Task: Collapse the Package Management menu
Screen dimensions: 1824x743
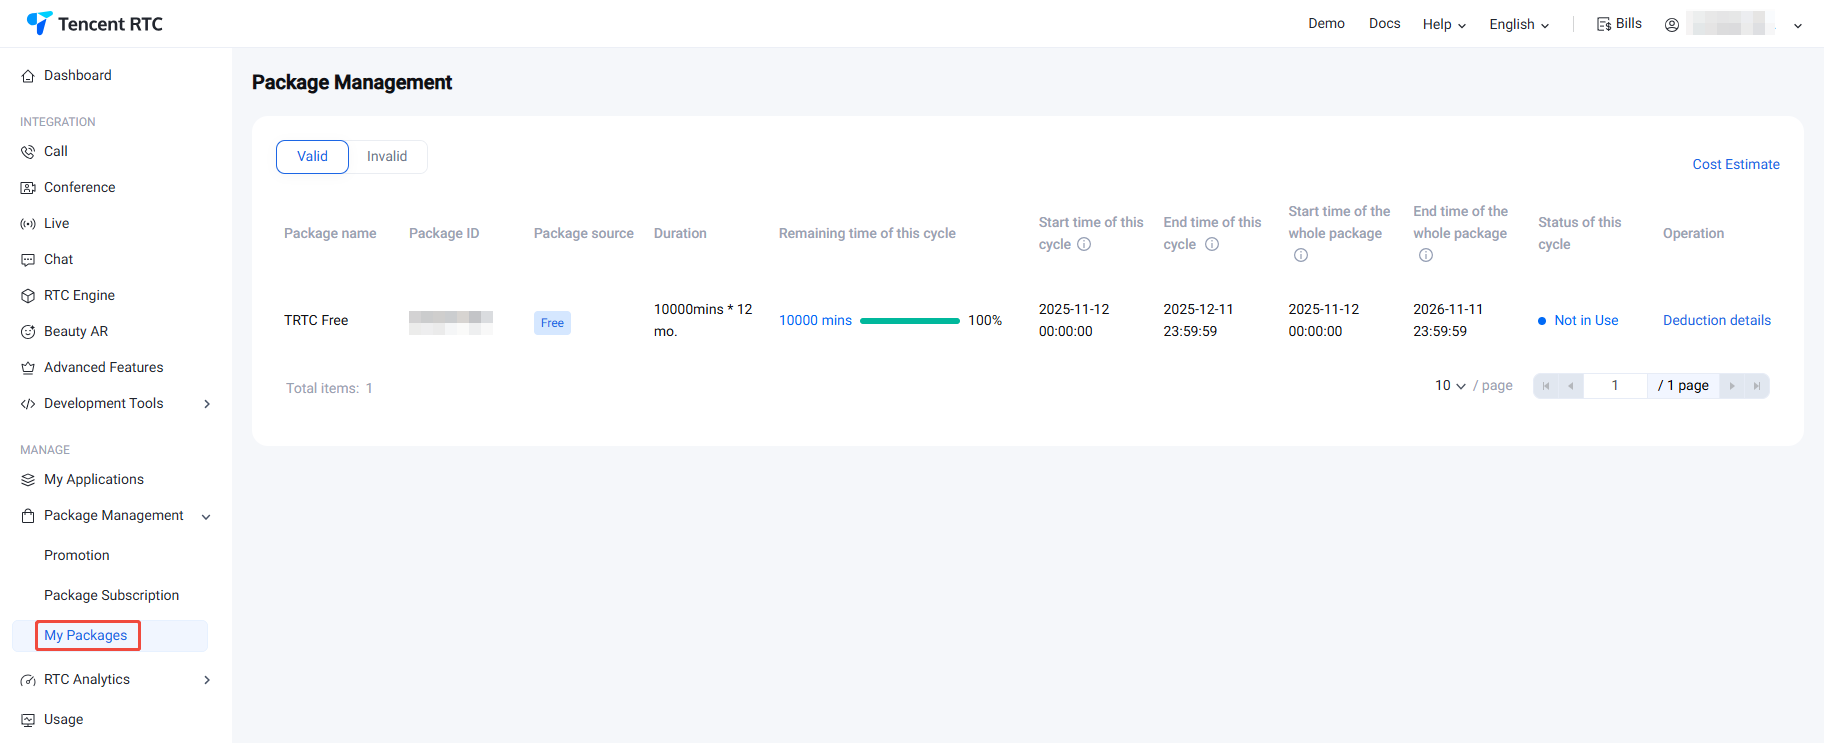Action: point(206,517)
